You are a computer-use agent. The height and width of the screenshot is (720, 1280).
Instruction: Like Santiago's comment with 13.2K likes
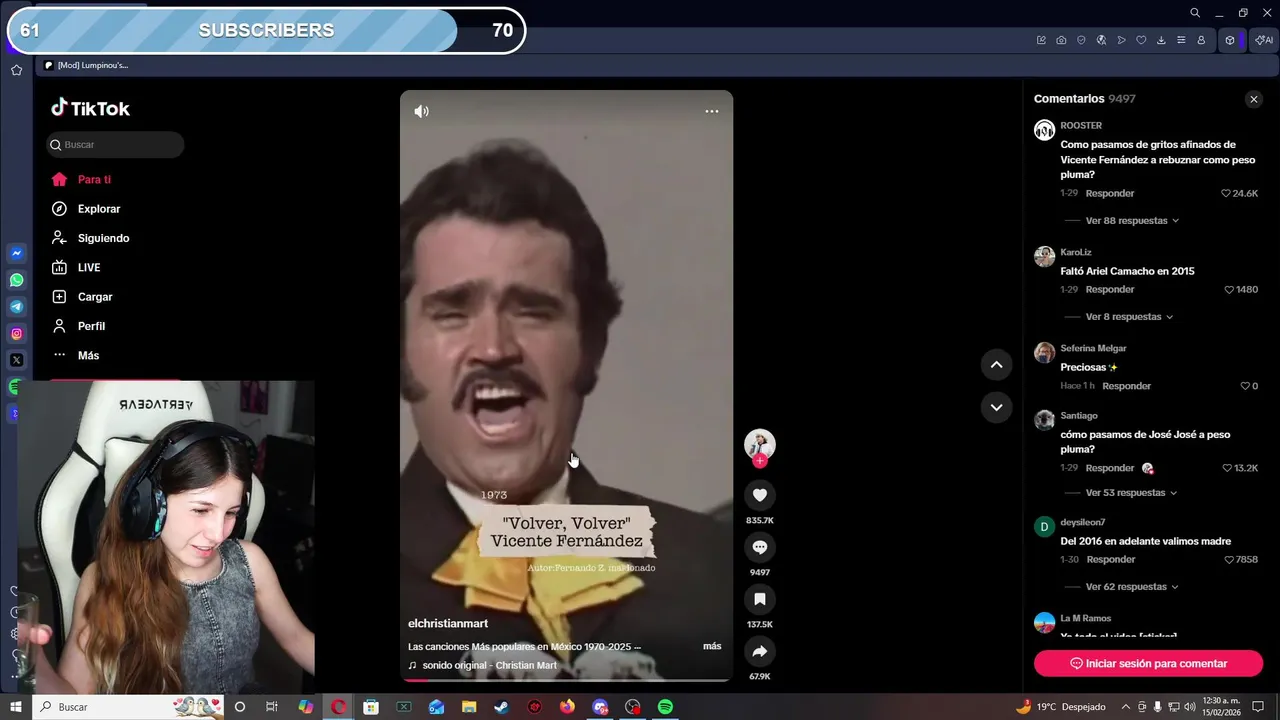coord(1227,467)
